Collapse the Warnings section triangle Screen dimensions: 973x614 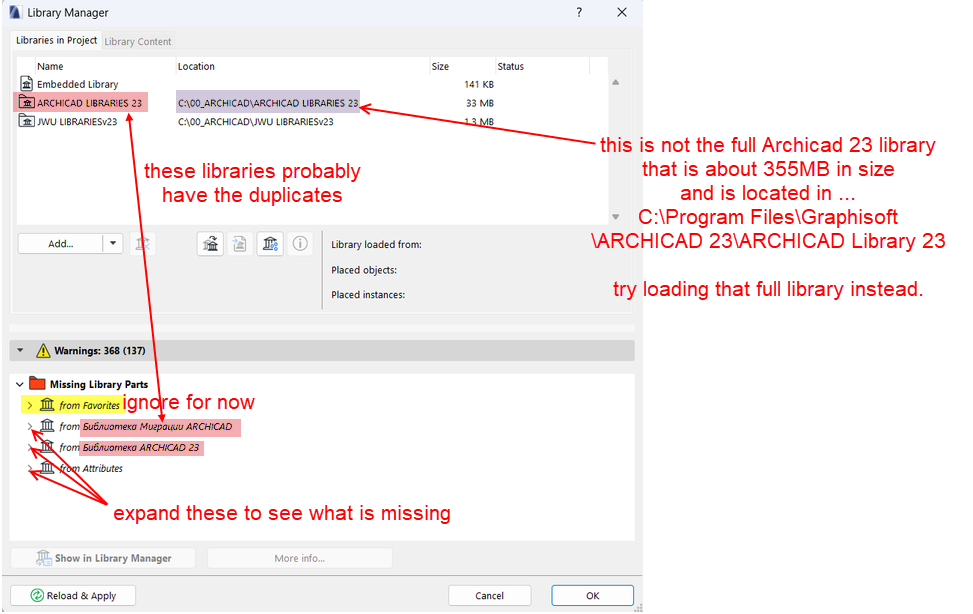(20, 351)
